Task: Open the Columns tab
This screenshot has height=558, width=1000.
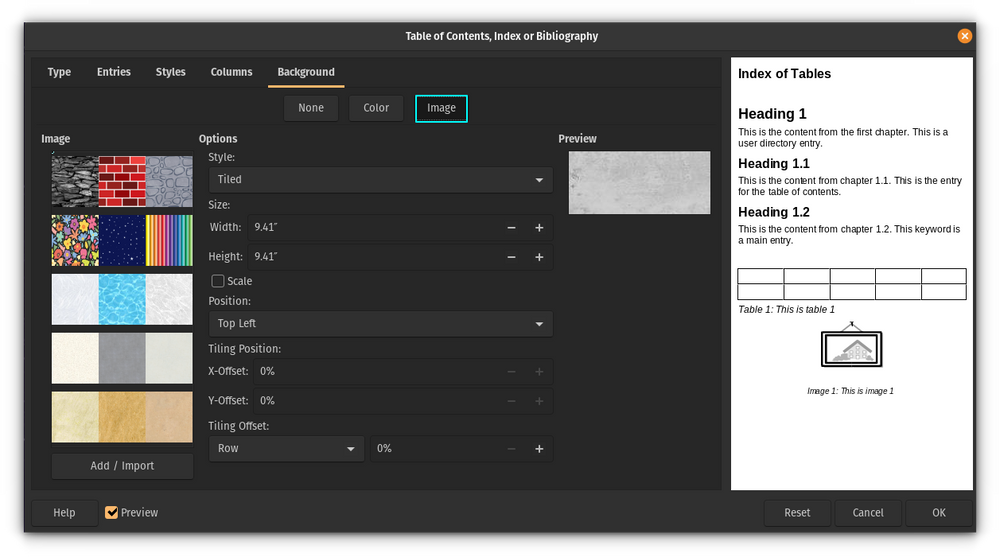Action: [x=231, y=72]
